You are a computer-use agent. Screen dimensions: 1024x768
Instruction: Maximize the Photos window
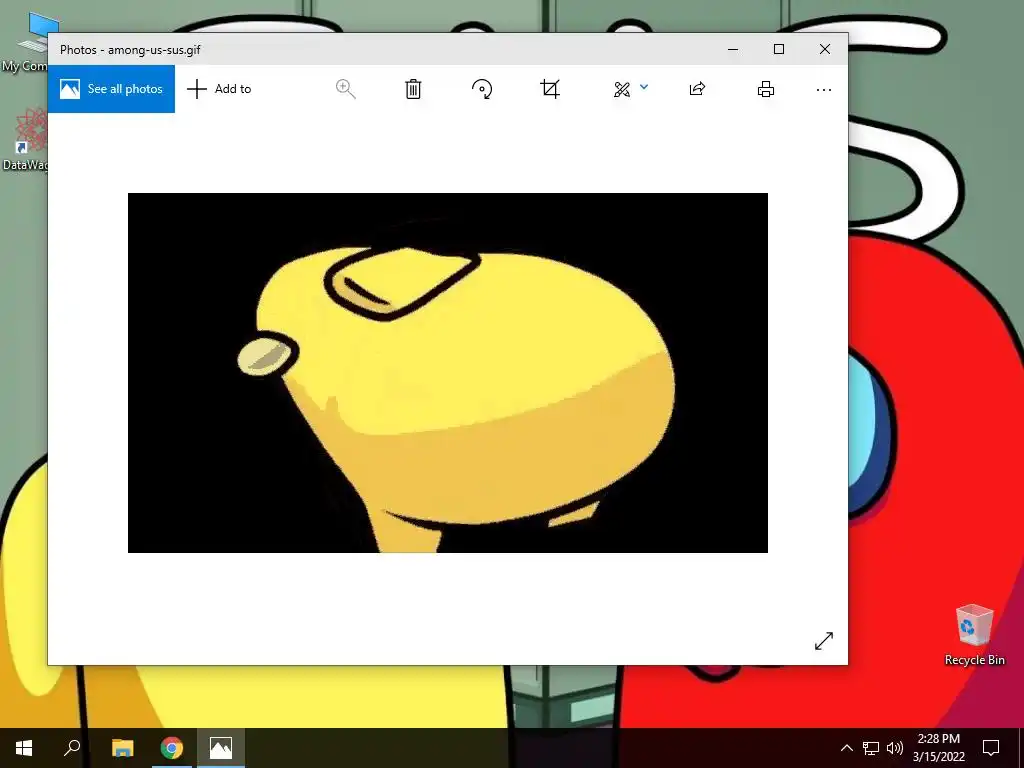[778, 49]
